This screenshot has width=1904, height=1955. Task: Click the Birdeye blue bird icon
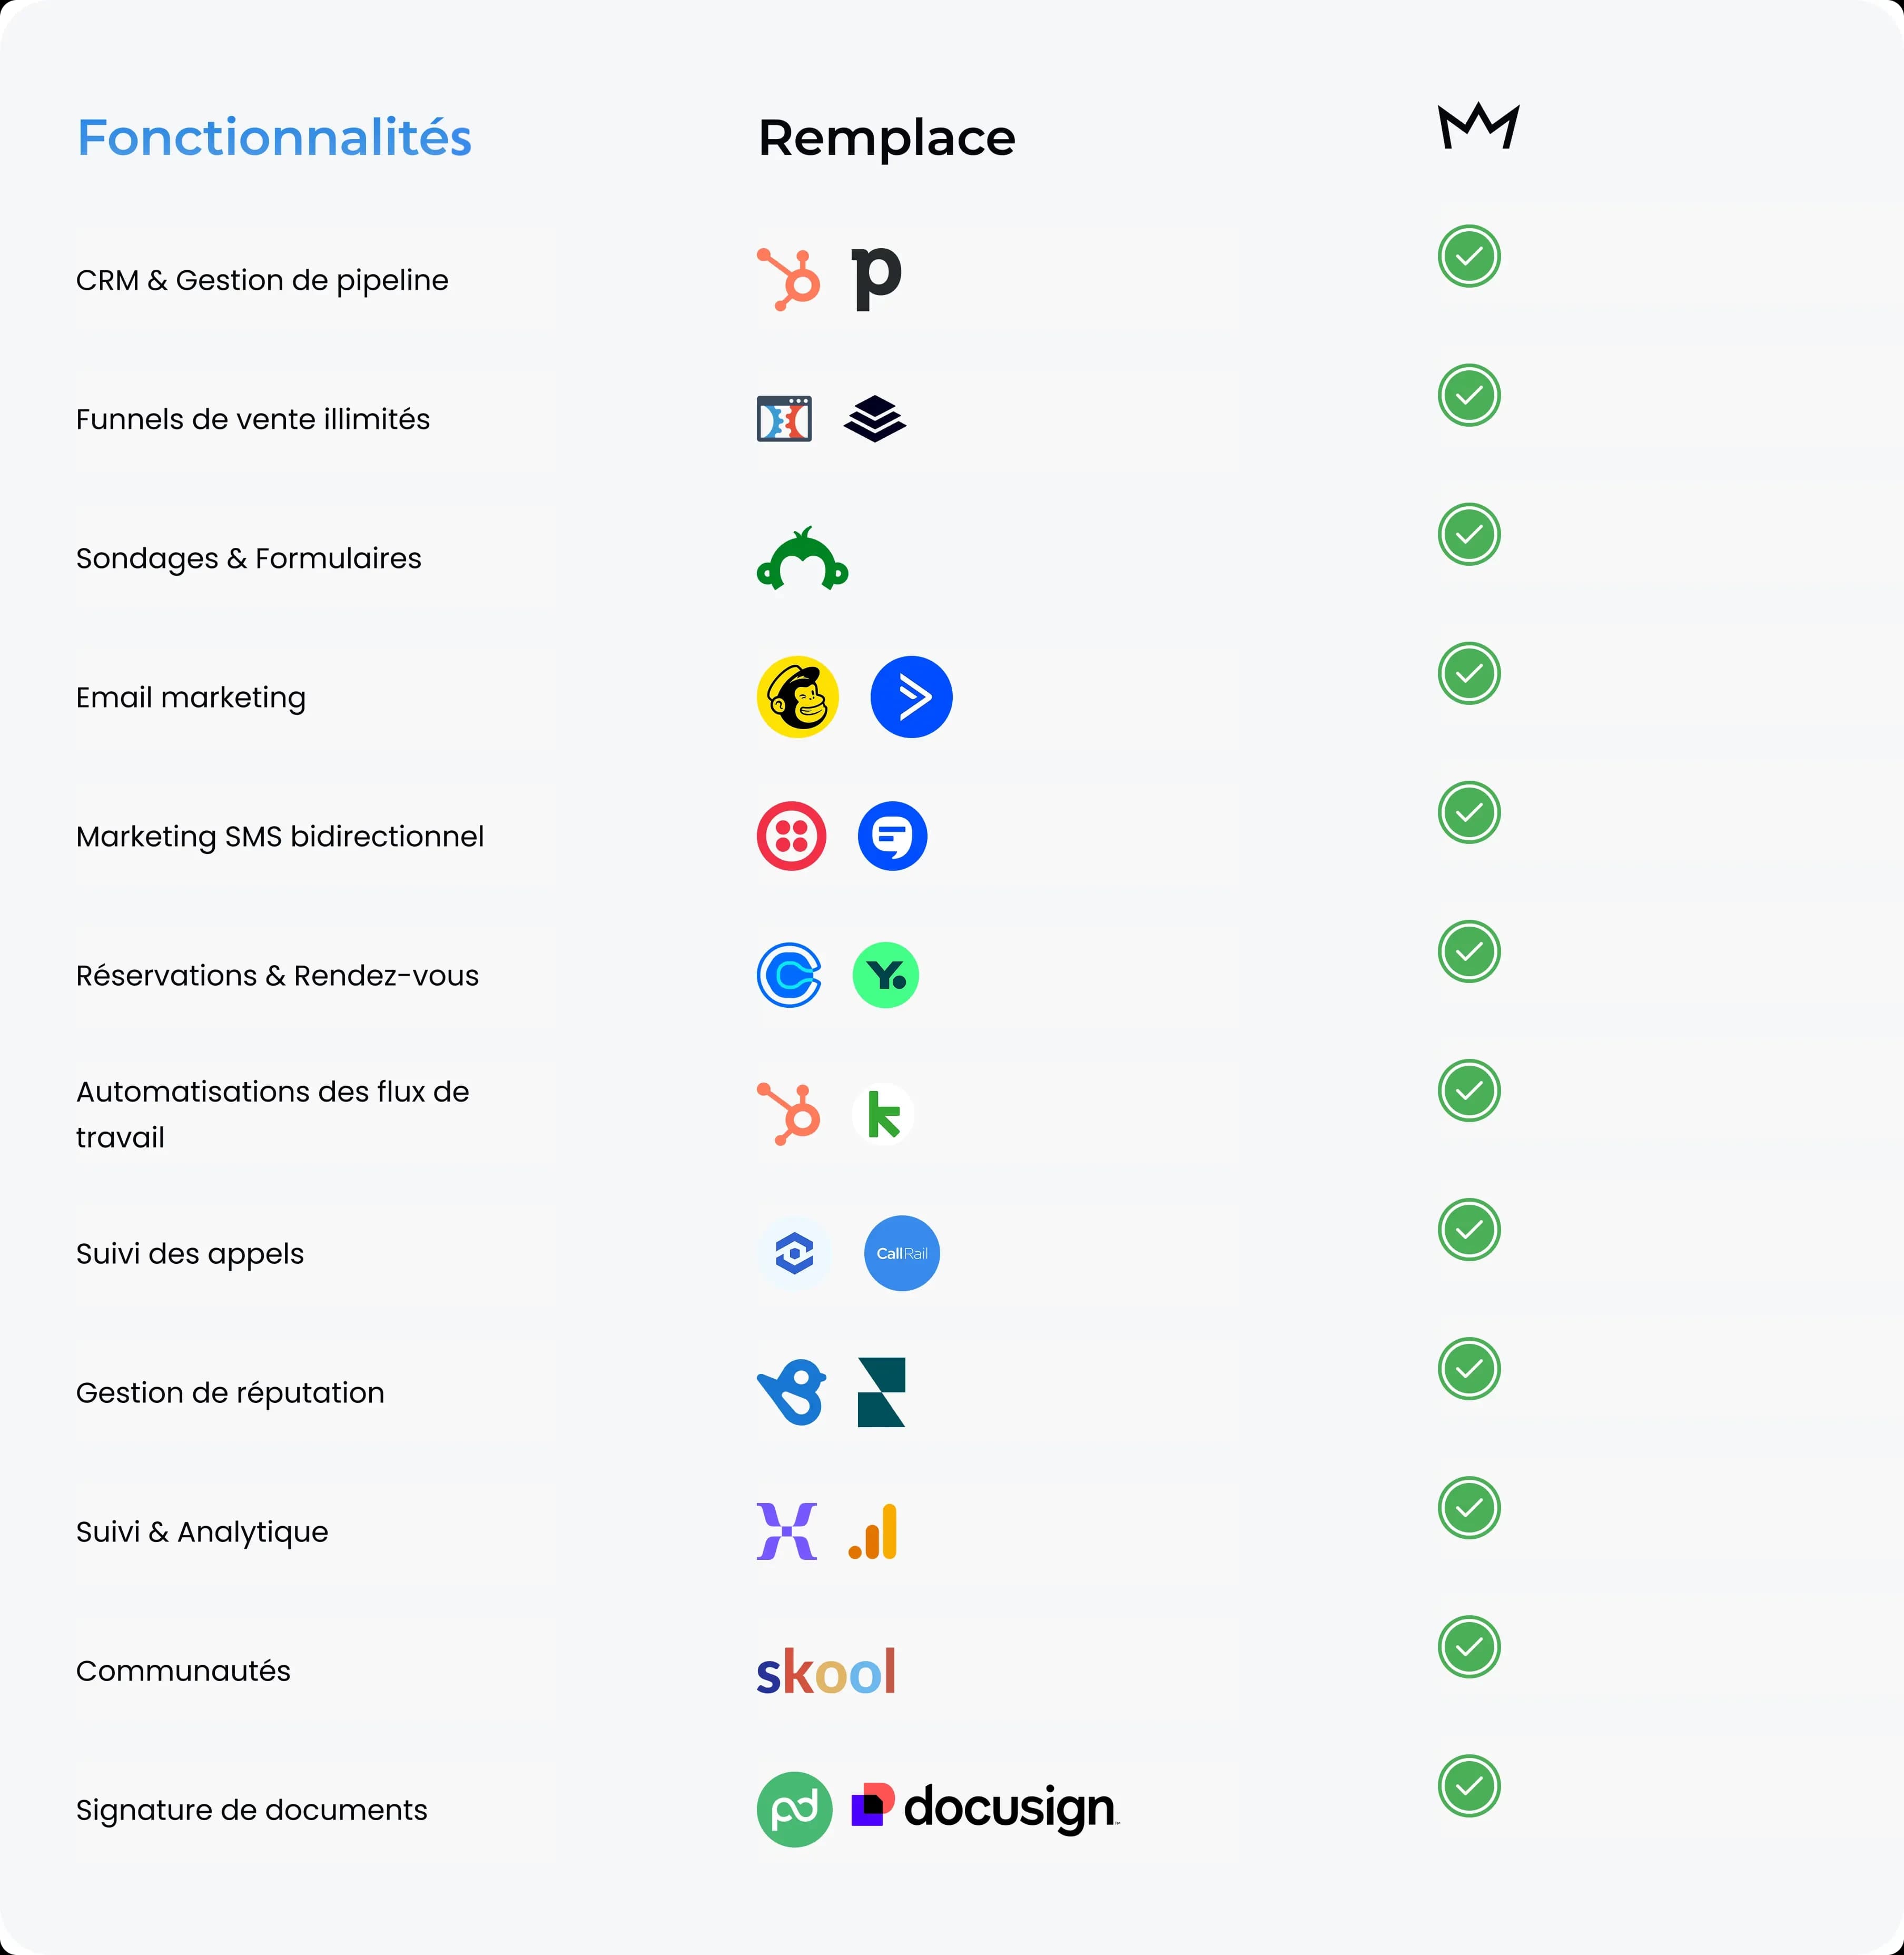(791, 1392)
